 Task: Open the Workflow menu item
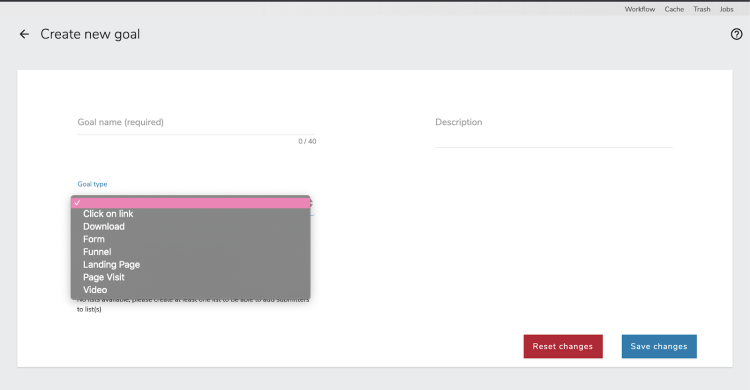coord(640,9)
